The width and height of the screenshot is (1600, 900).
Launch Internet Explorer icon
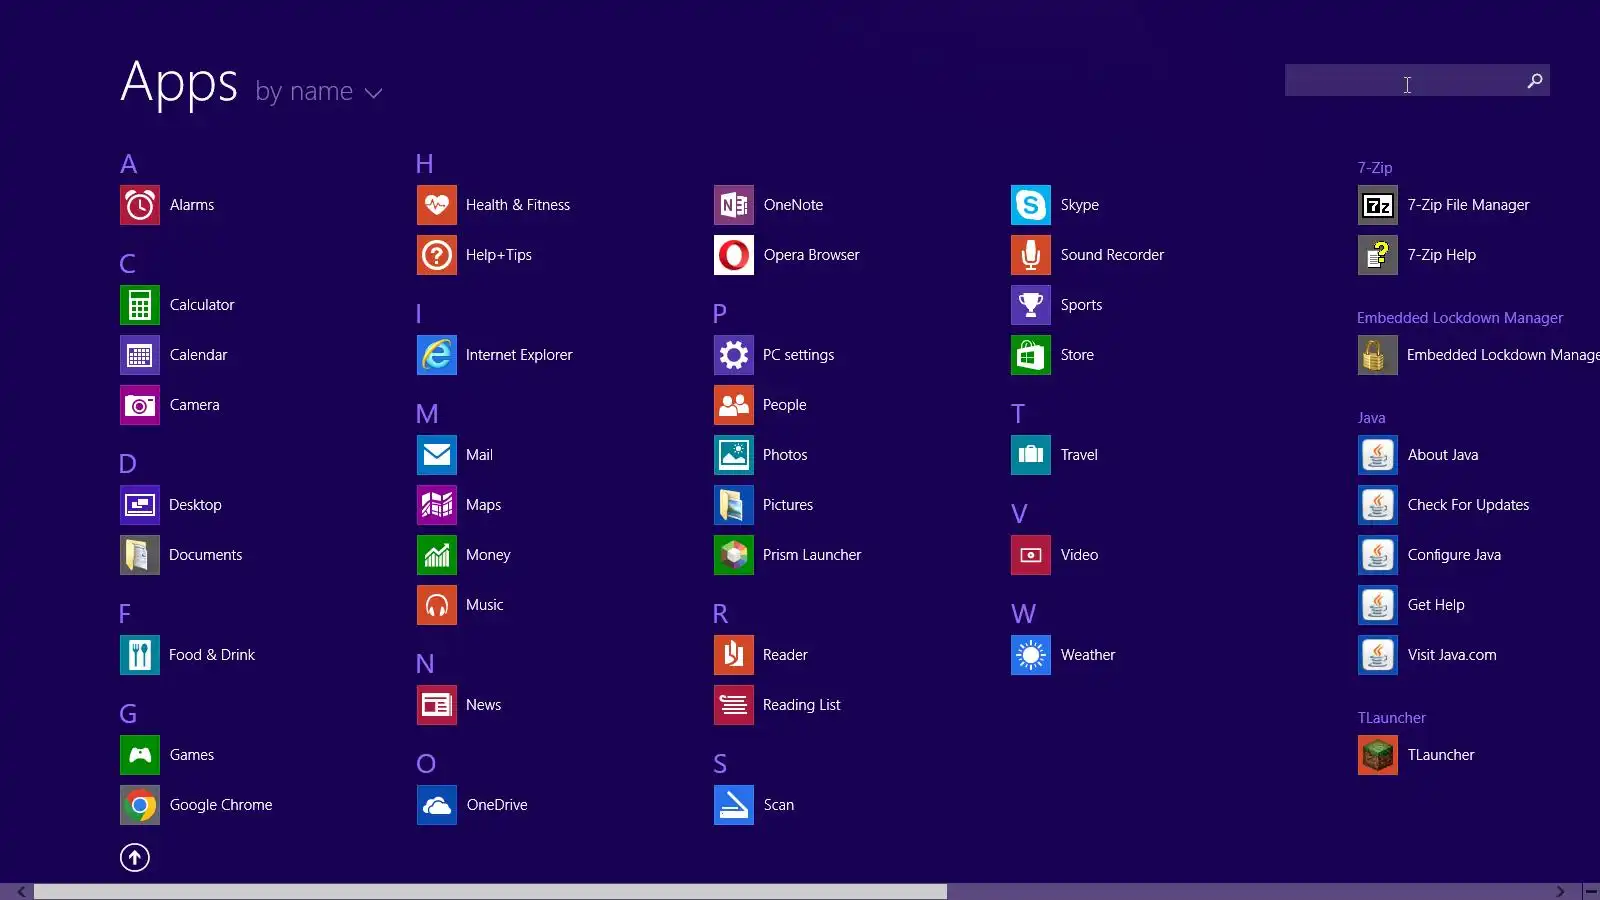click(437, 355)
